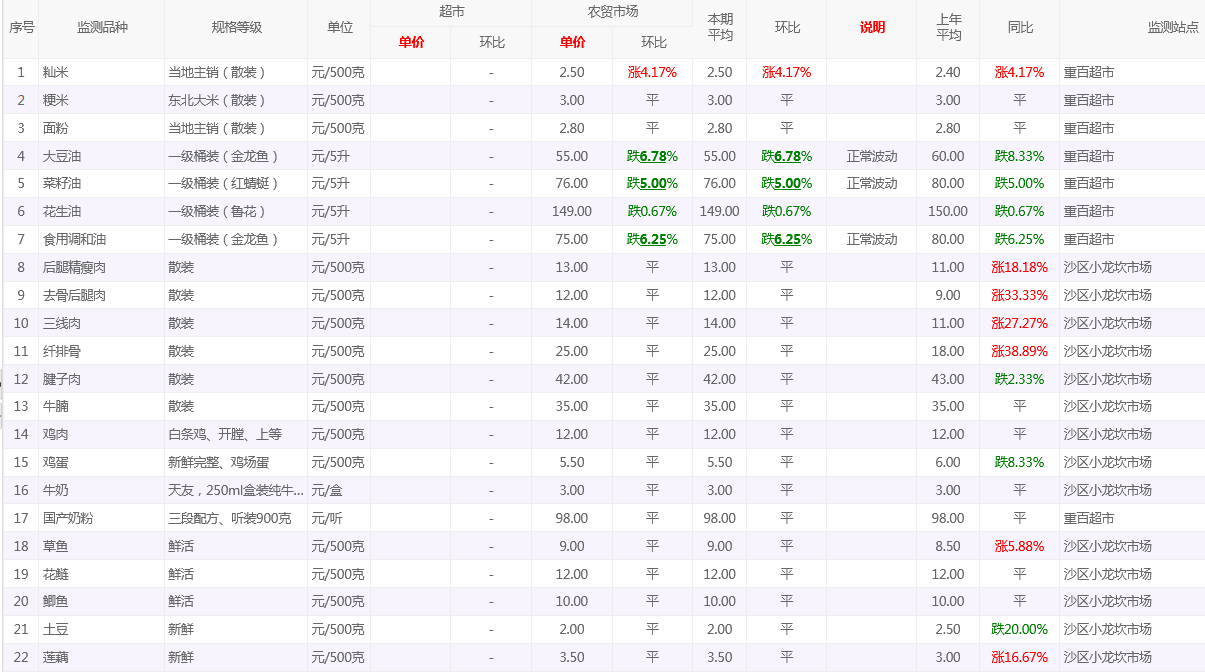Click the red 说明 column header

coord(872,28)
